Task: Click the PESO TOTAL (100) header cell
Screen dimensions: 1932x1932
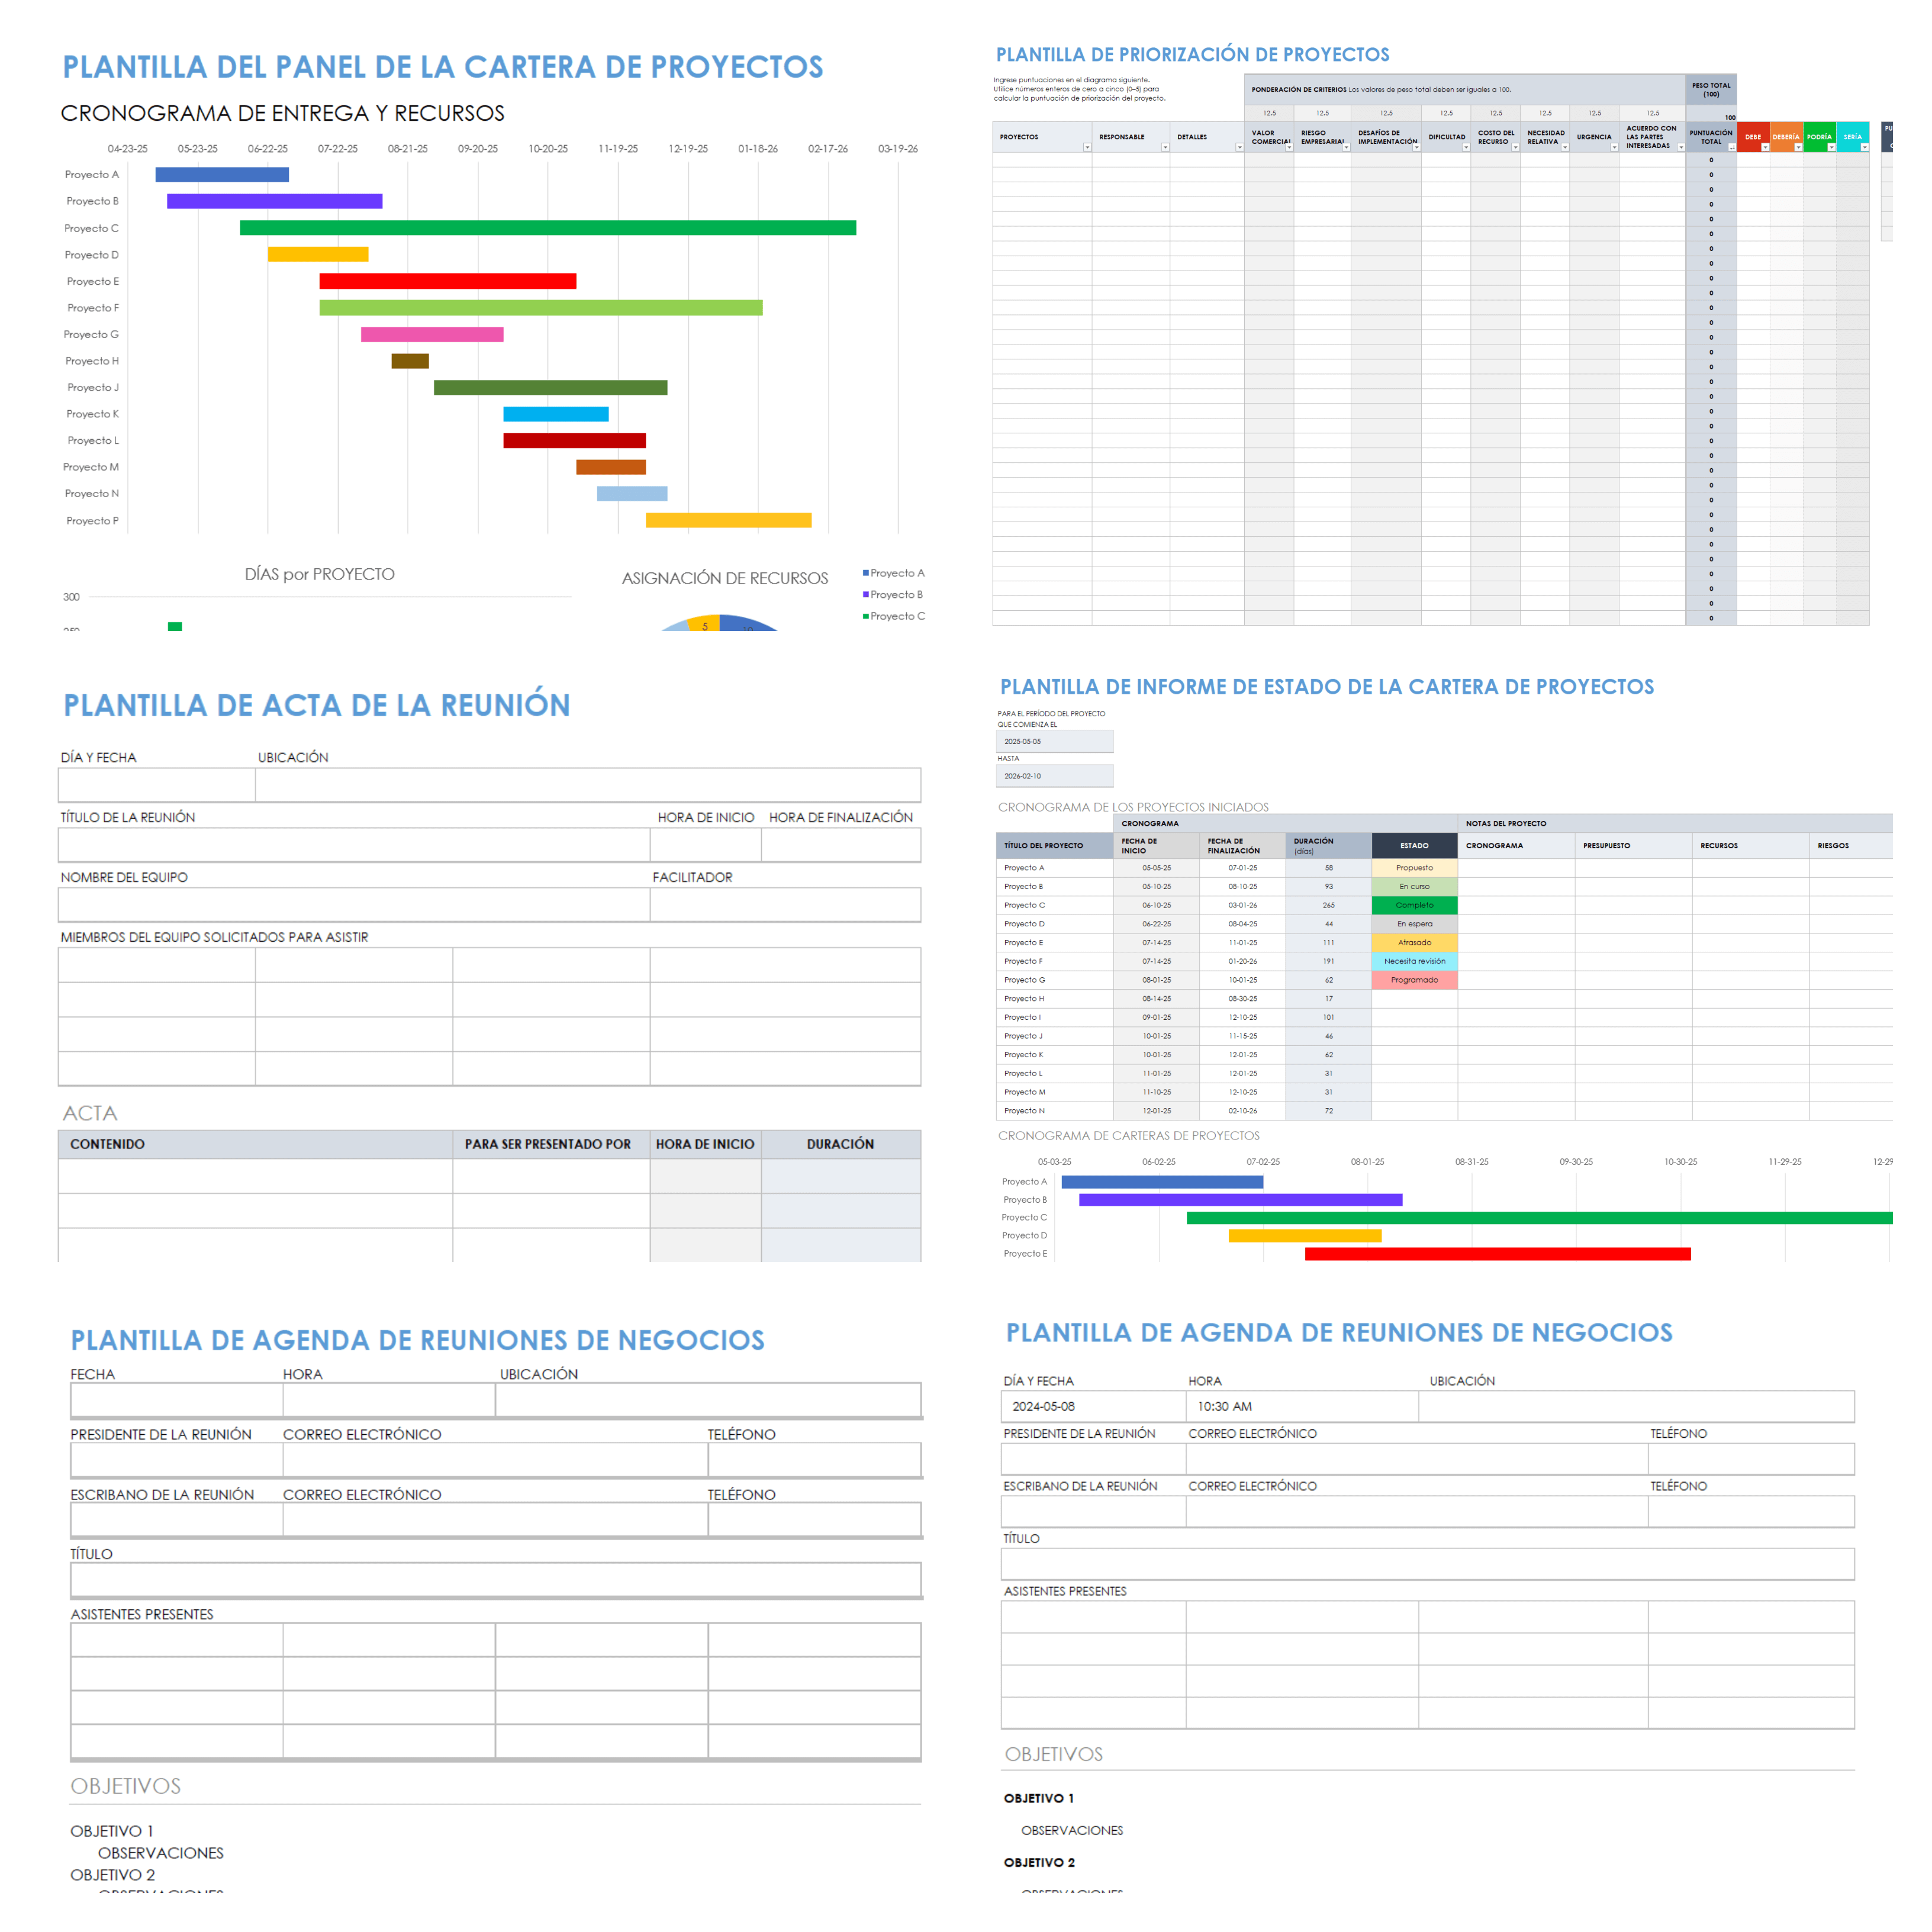Action: (x=1711, y=89)
